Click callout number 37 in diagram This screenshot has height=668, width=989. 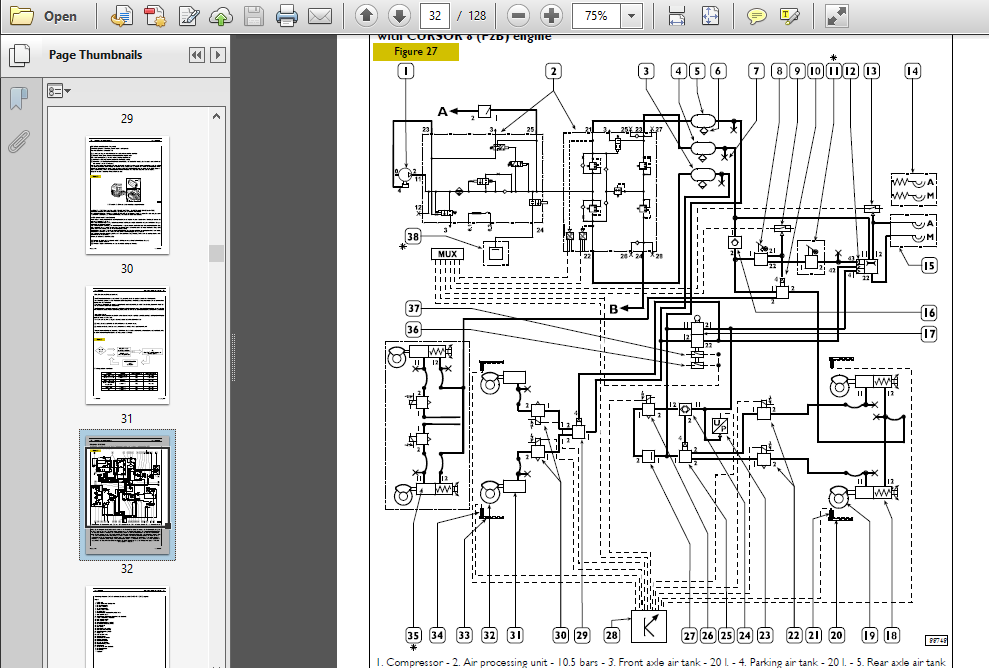pyautogui.click(x=413, y=308)
